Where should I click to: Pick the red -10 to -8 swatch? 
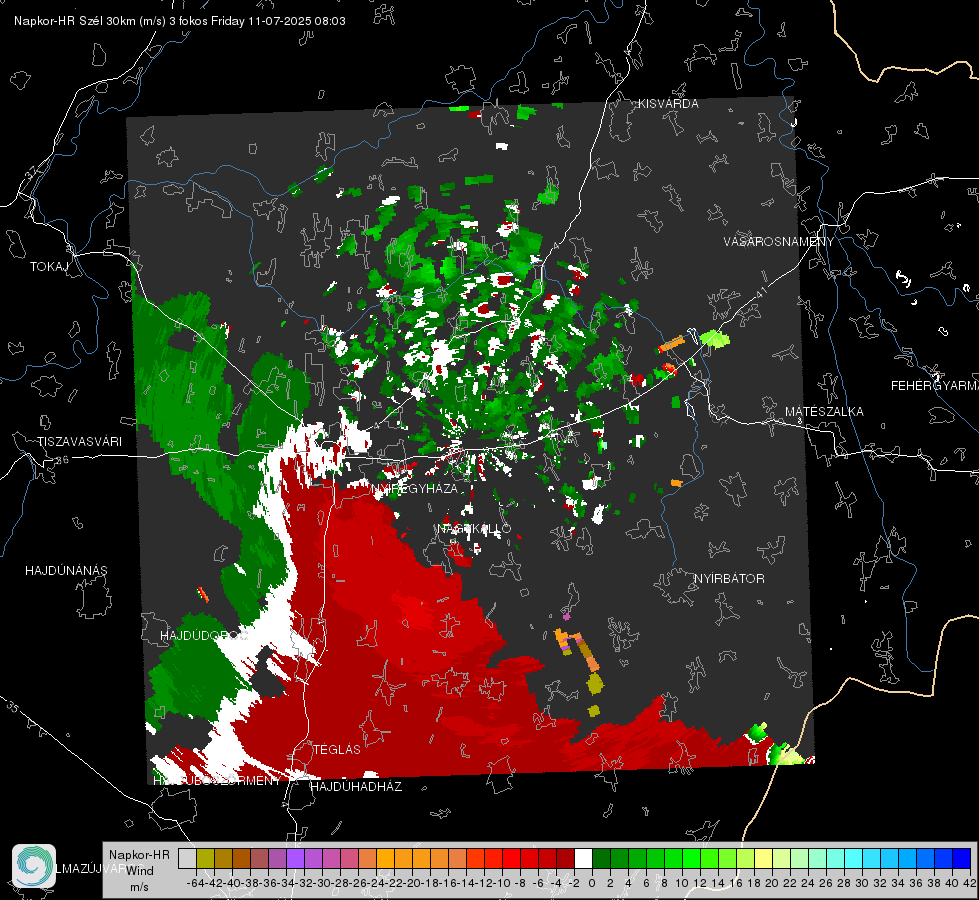click(511, 859)
